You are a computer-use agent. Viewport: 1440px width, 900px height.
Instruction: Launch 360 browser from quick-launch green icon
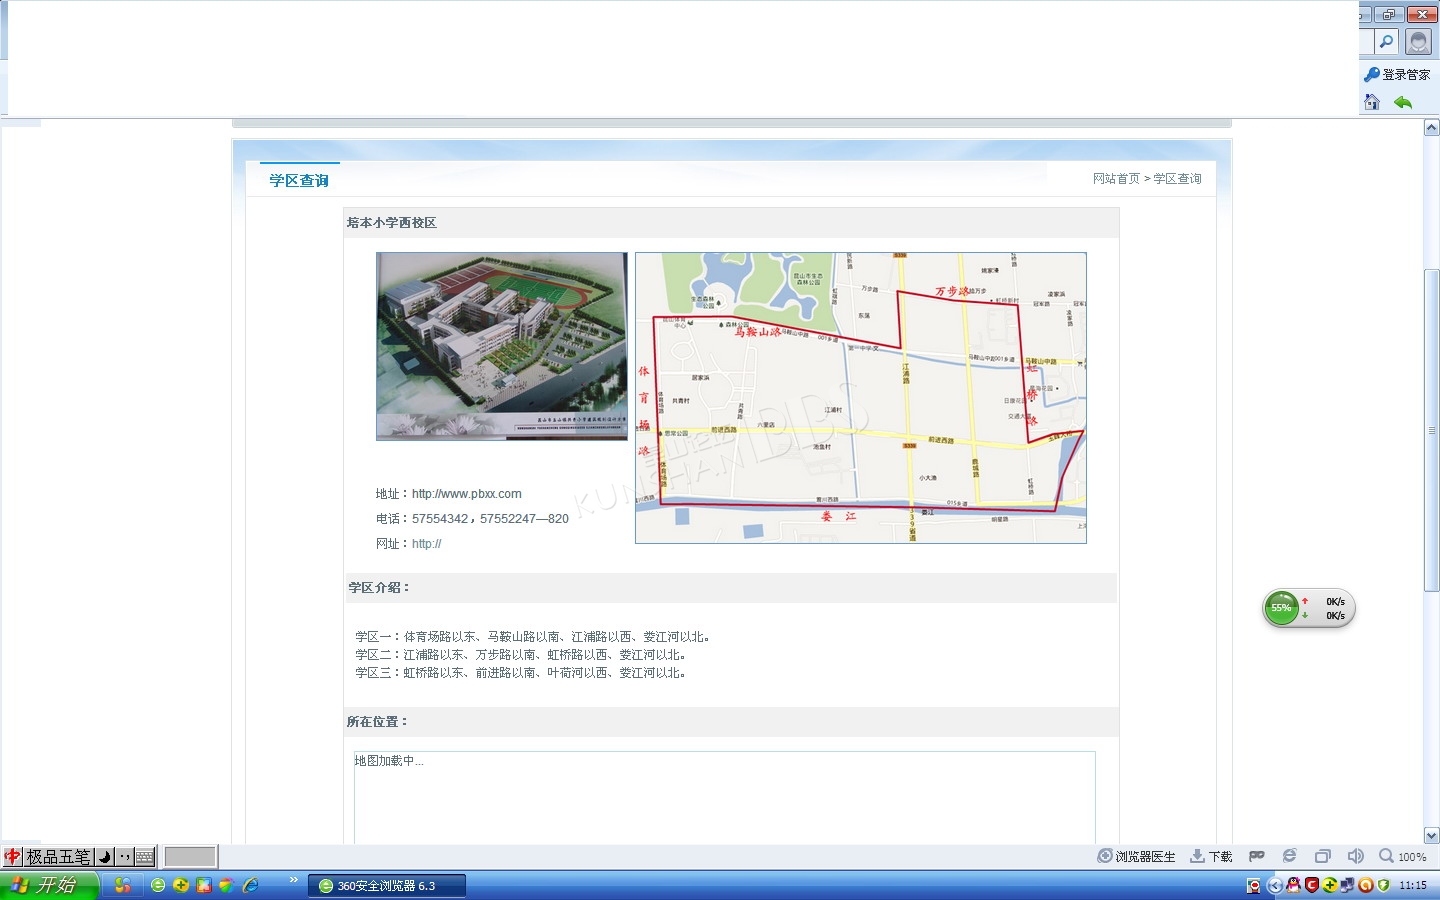tap(158, 885)
